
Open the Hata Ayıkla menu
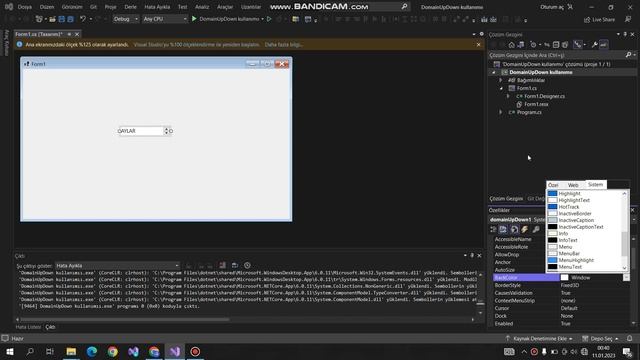157,7
